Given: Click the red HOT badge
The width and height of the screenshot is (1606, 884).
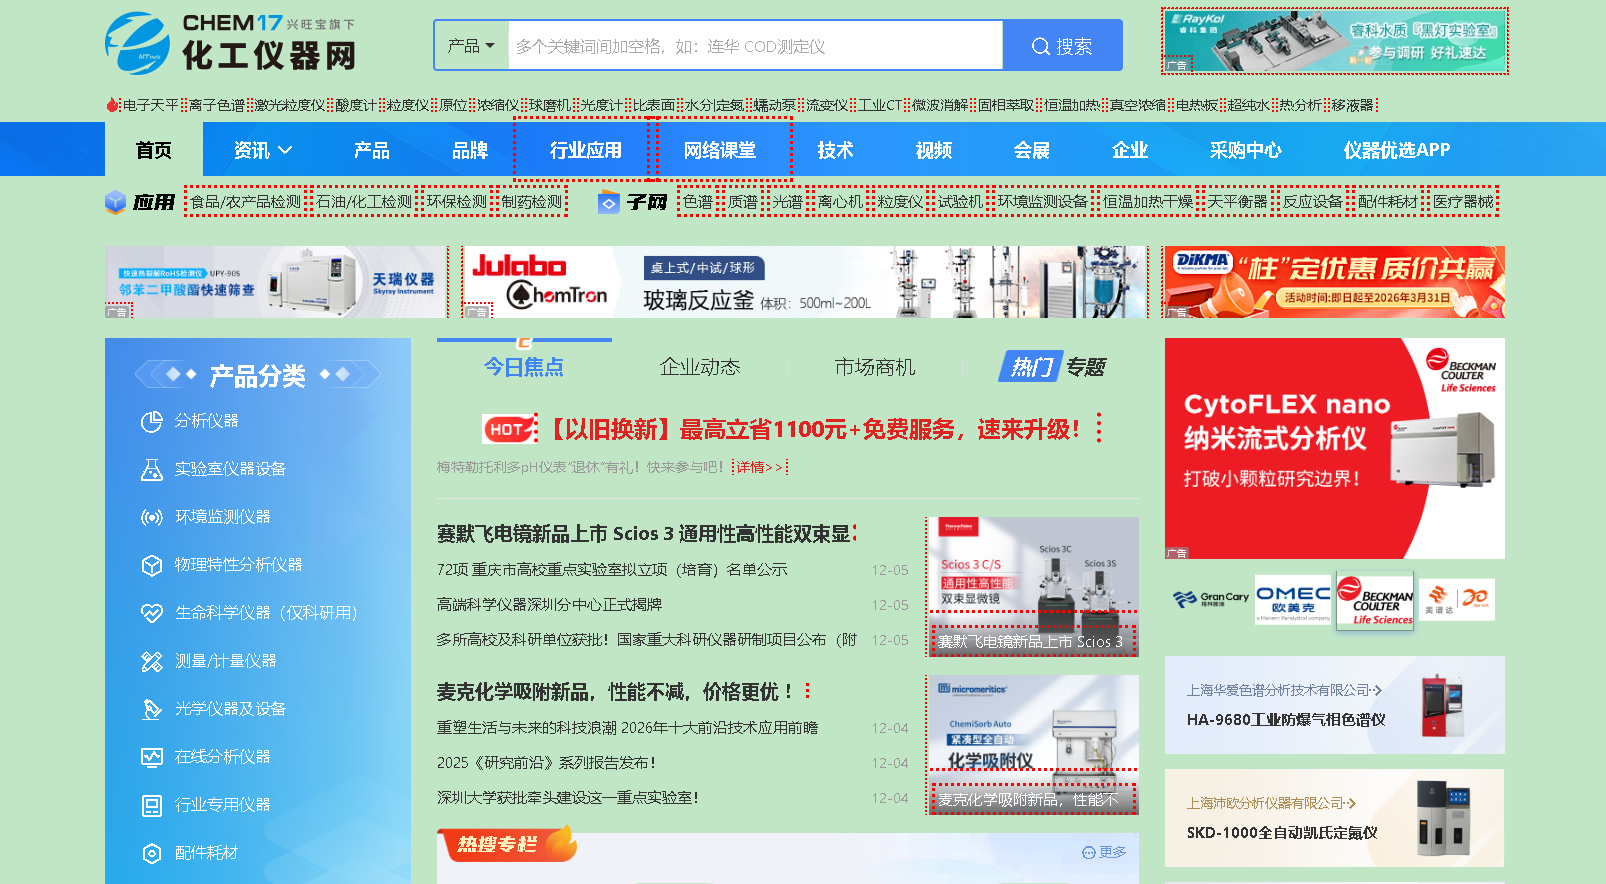Looking at the screenshot, I should click(x=508, y=429).
